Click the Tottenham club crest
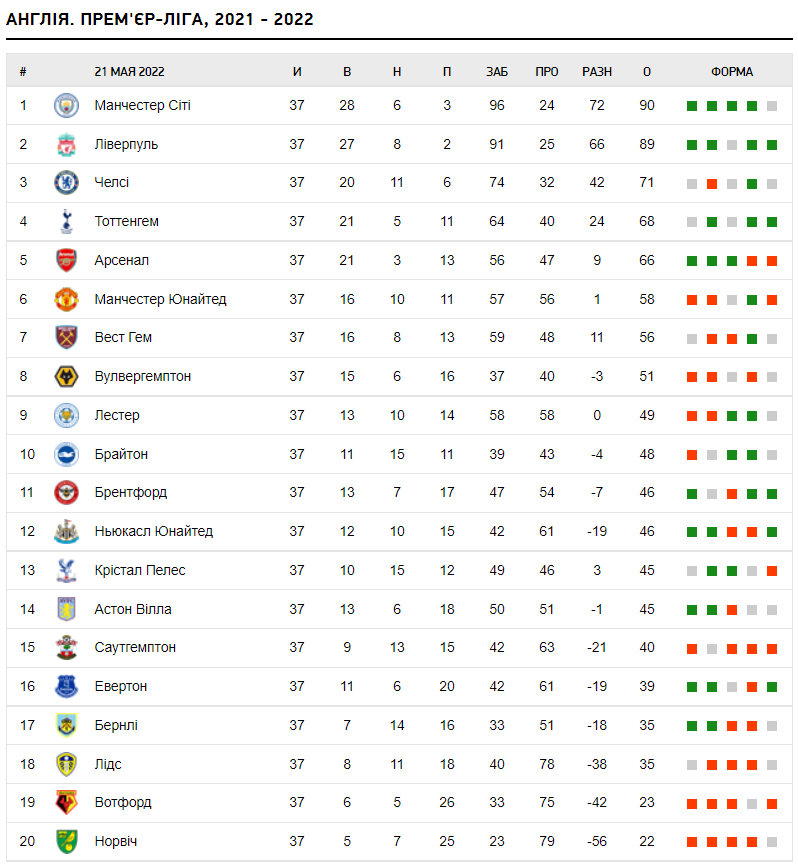This screenshot has width=798, height=866. click(66, 222)
